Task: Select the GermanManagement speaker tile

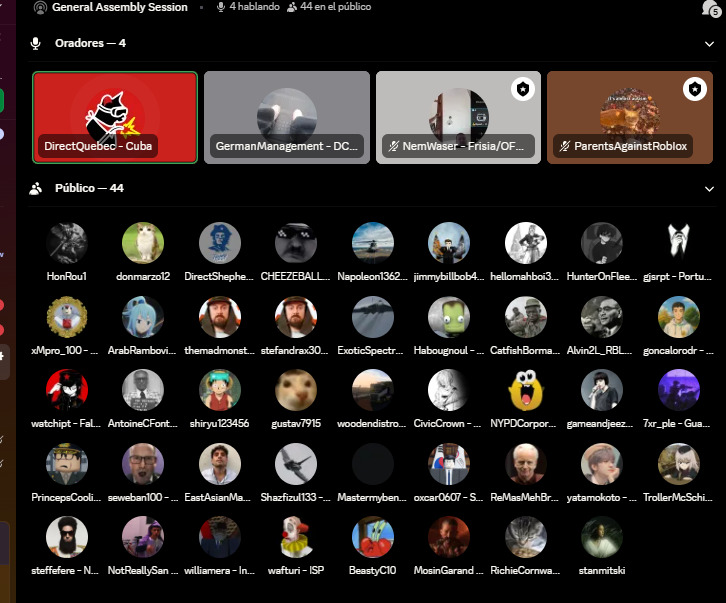Action: (287, 118)
